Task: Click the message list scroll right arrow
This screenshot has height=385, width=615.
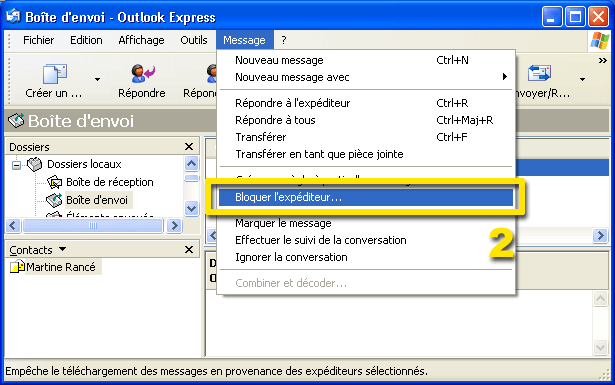Action: 600,235
